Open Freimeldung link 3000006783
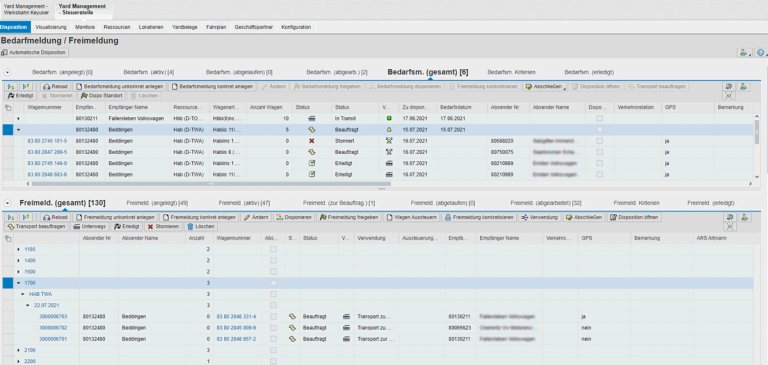This screenshot has width=768, height=365. [53, 316]
